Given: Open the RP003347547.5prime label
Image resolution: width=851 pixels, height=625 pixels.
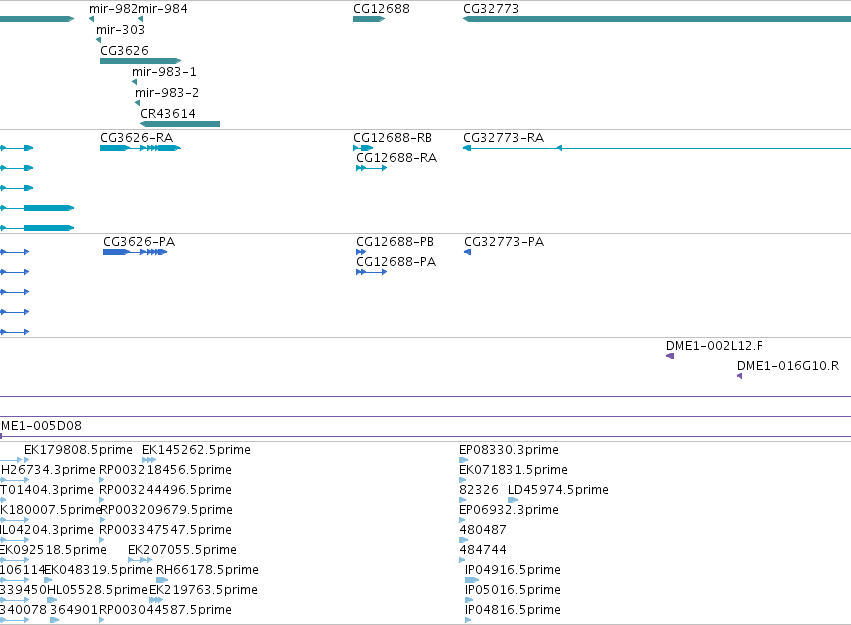Looking at the screenshot, I should coord(166,530).
